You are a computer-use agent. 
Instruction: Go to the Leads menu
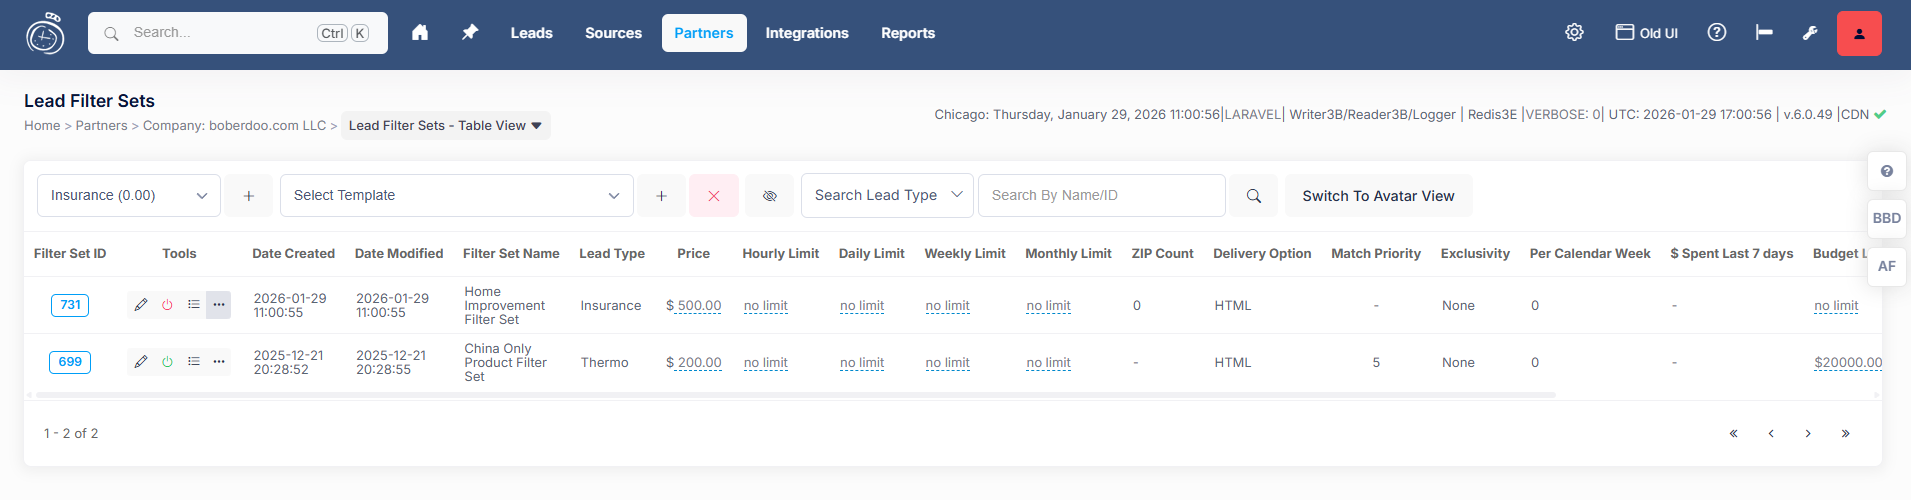(x=531, y=33)
